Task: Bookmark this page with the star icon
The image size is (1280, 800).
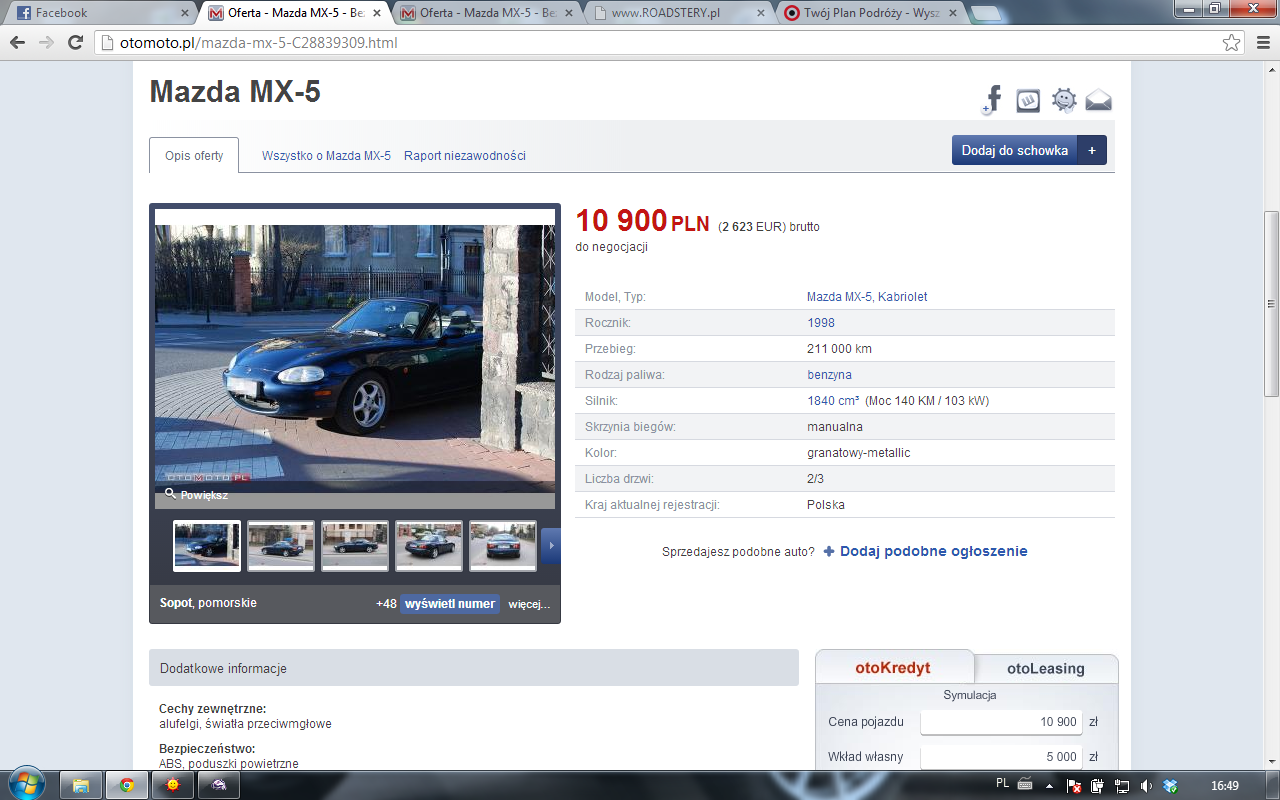Action: point(1232,43)
